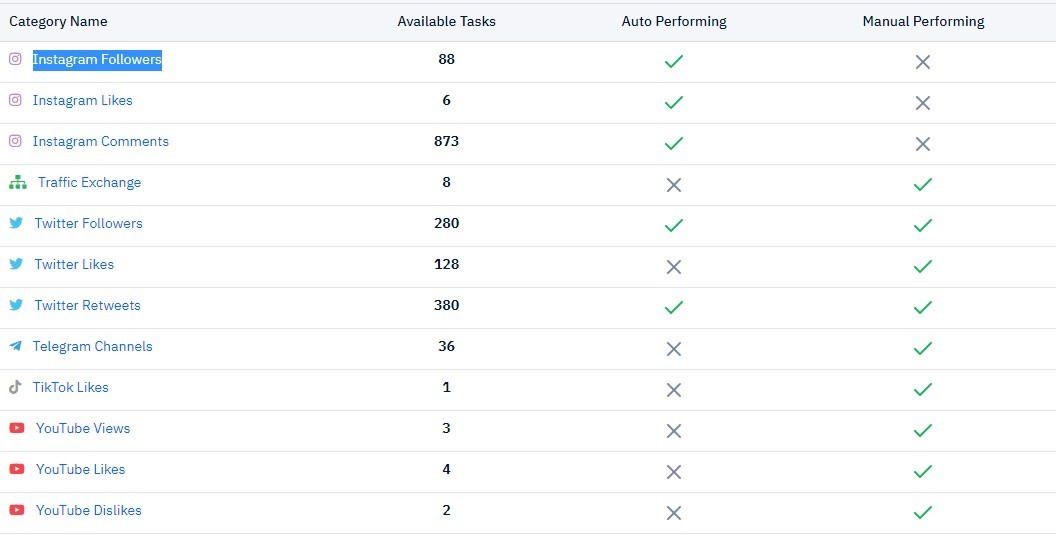Click the Twitter bird icon beside Twitter Likes
This screenshot has height=535, width=1056.
click(x=16, y=264)
